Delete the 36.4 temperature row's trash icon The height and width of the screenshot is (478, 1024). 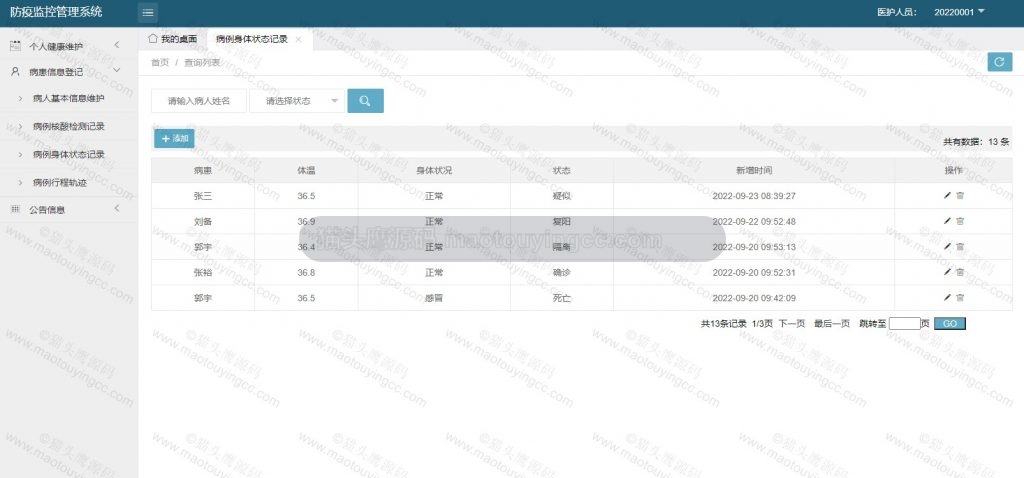(960, 246)
